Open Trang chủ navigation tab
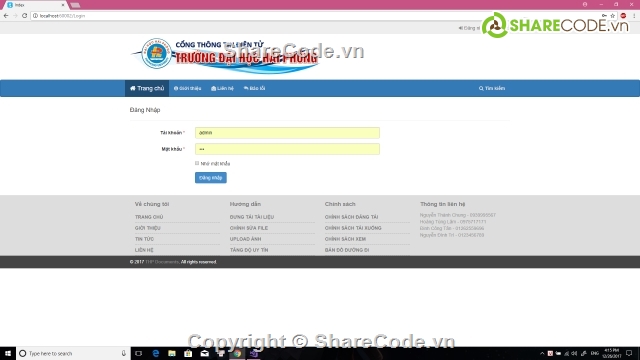Viewport: 640px width, 360px height. 147,88
